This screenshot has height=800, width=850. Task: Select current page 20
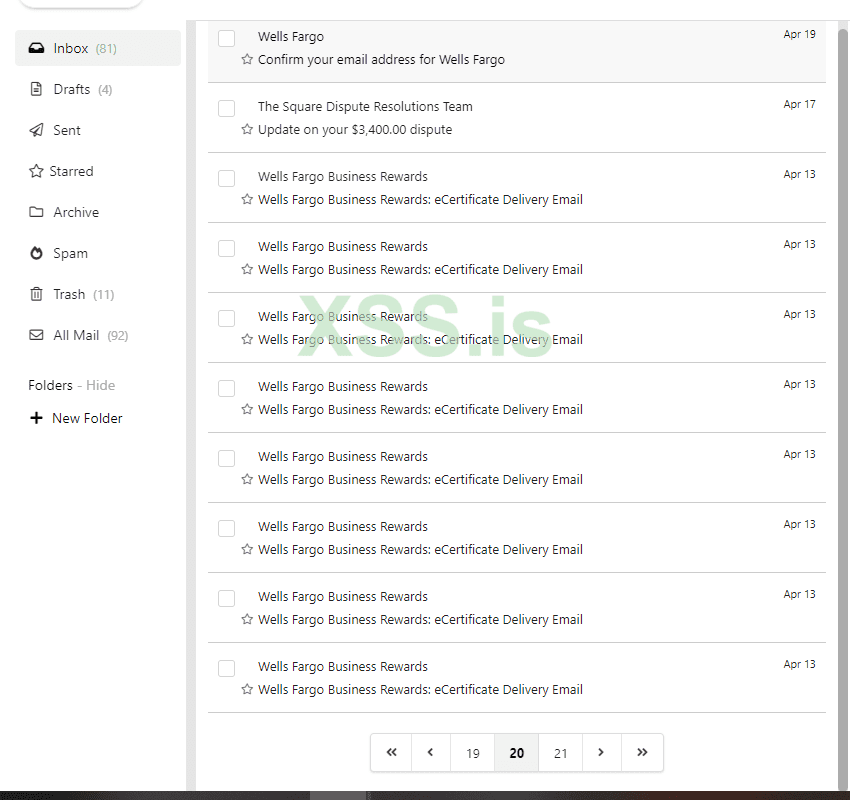click(517, 753)
